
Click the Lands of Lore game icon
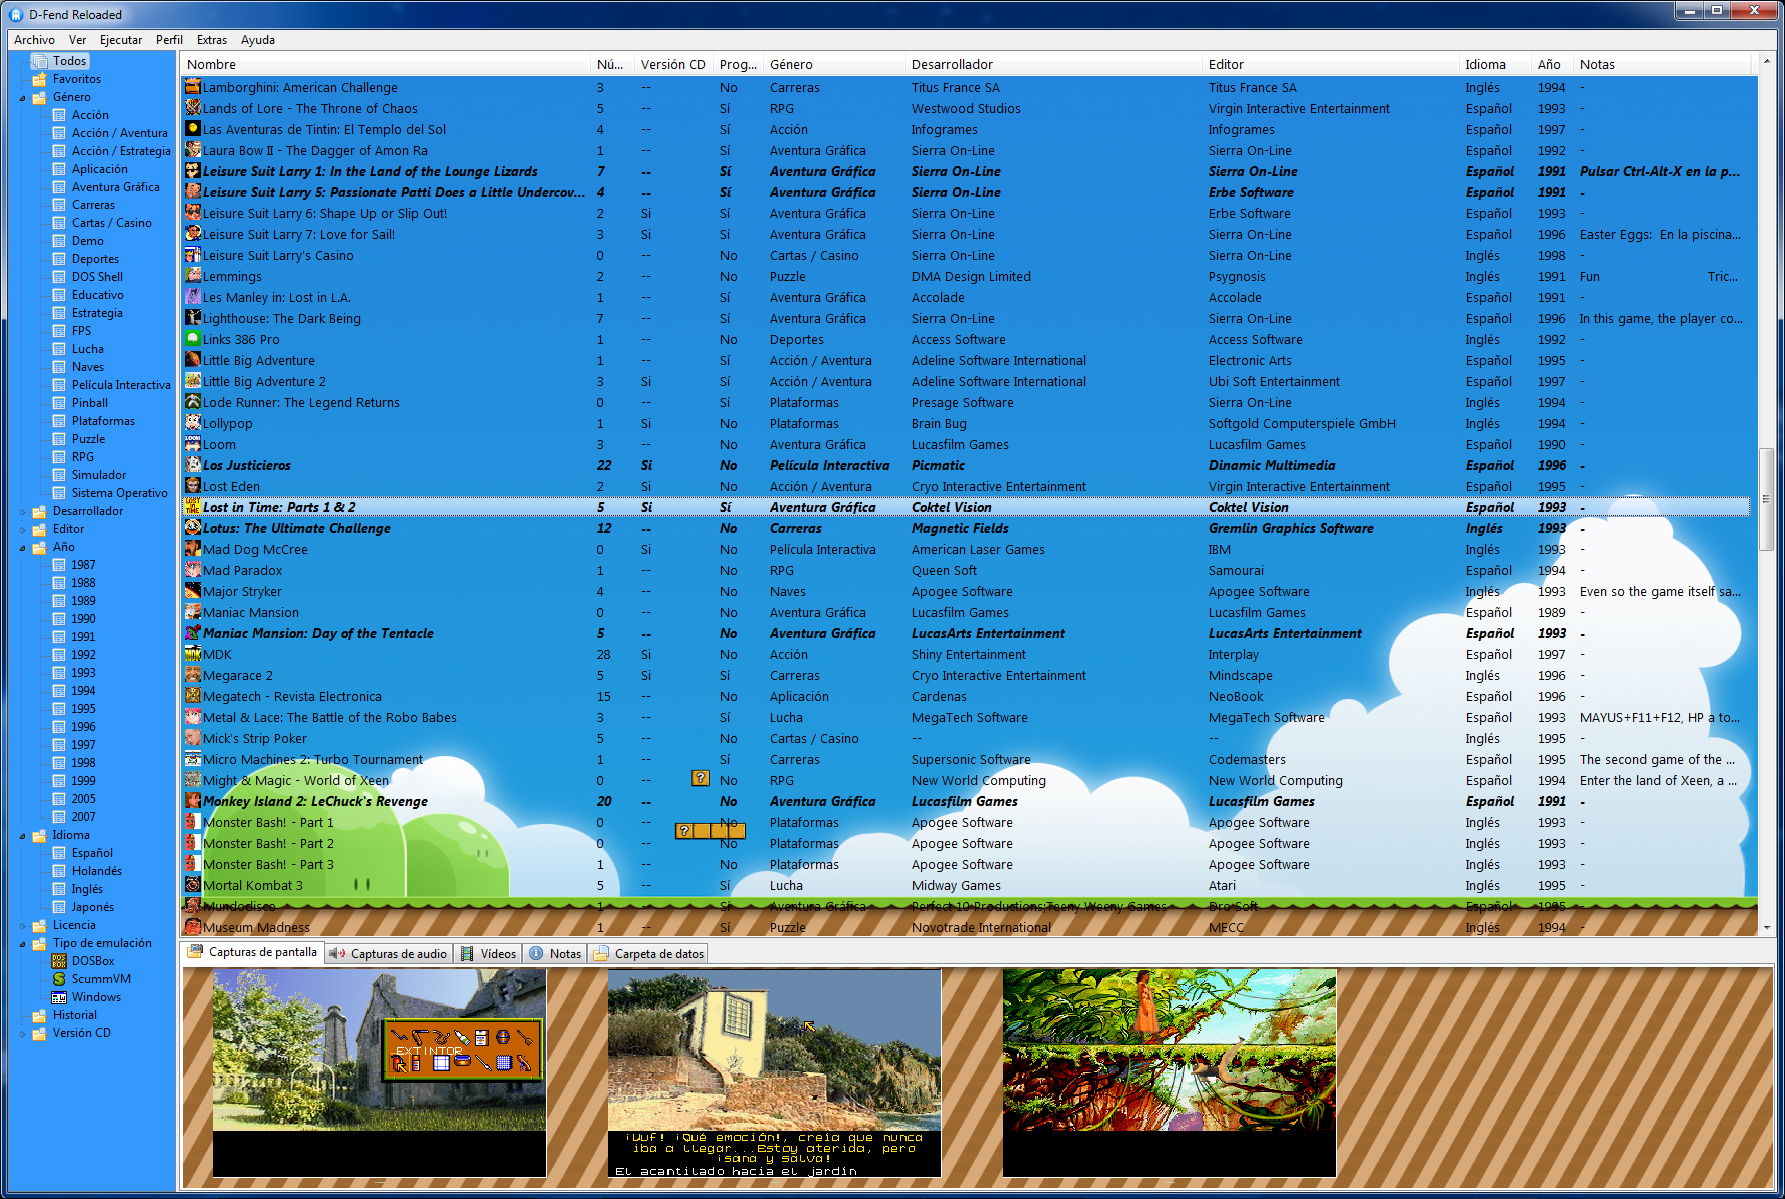(x=193, y=108)
